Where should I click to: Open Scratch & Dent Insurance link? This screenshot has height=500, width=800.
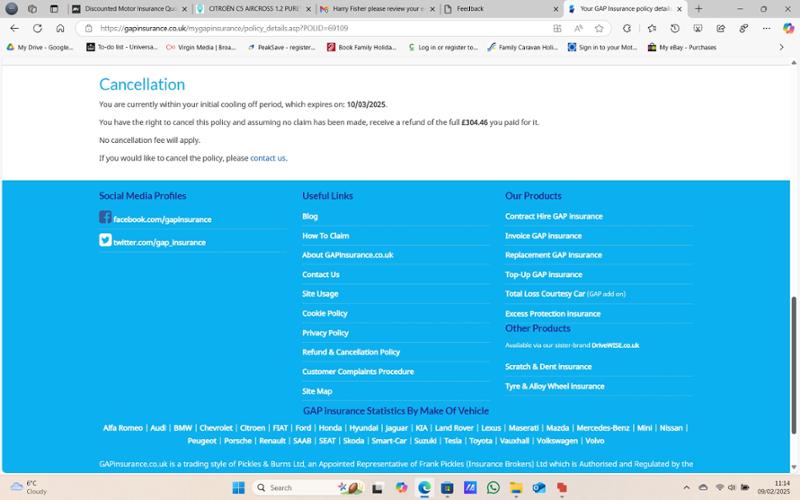click(548, 367)
